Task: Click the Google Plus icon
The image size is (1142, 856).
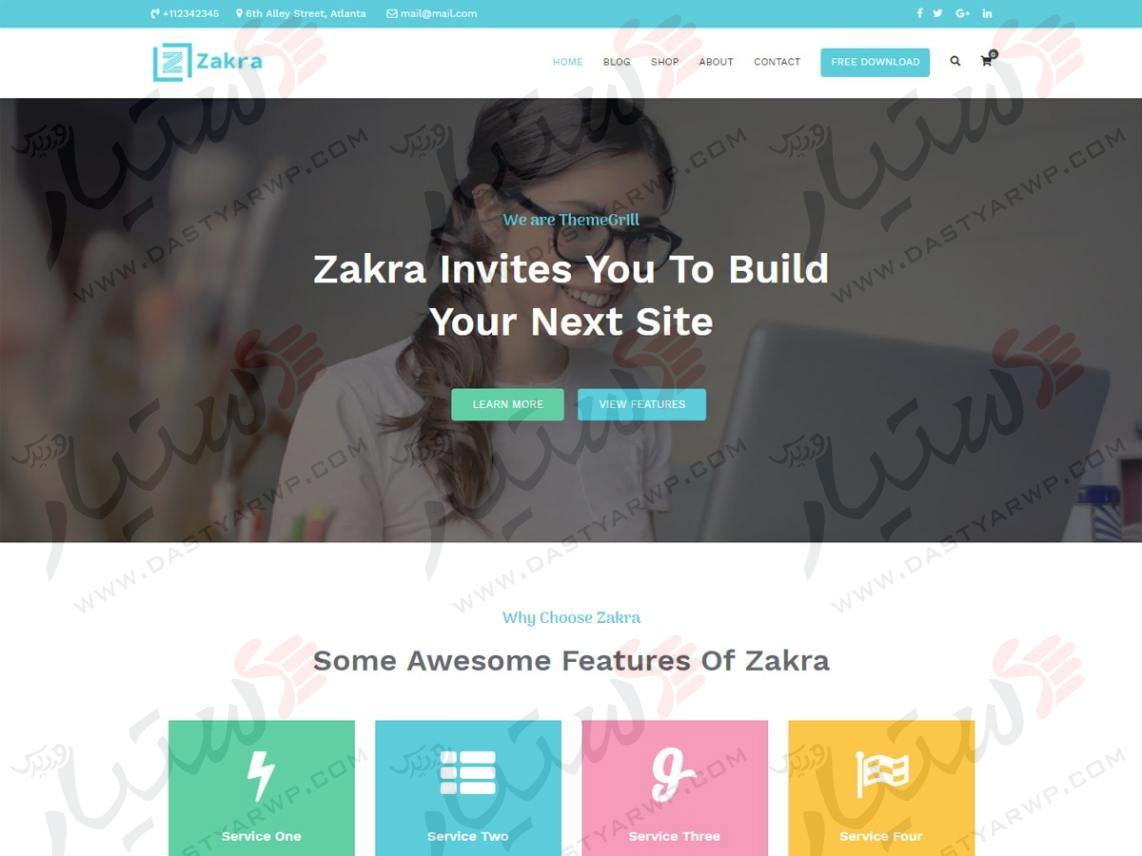Action: [x=962, y=13]
